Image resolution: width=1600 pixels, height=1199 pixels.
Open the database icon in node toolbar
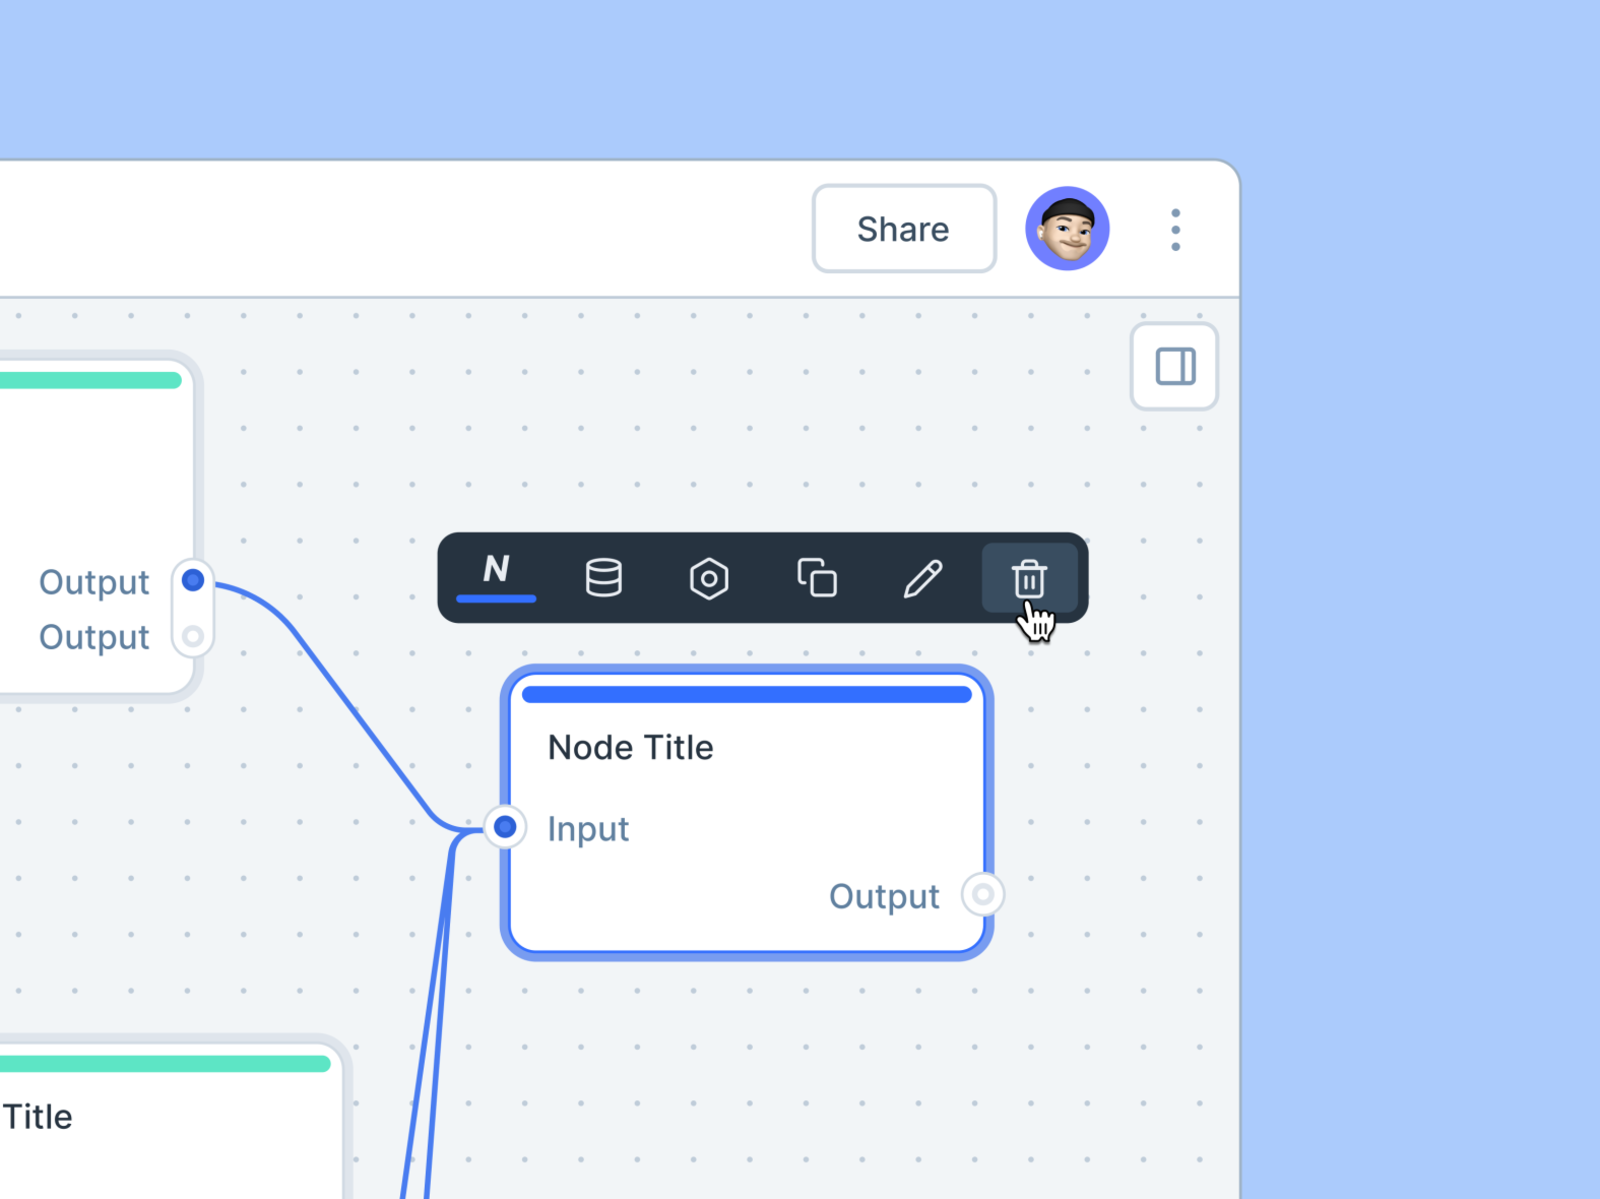coord(604,578)
